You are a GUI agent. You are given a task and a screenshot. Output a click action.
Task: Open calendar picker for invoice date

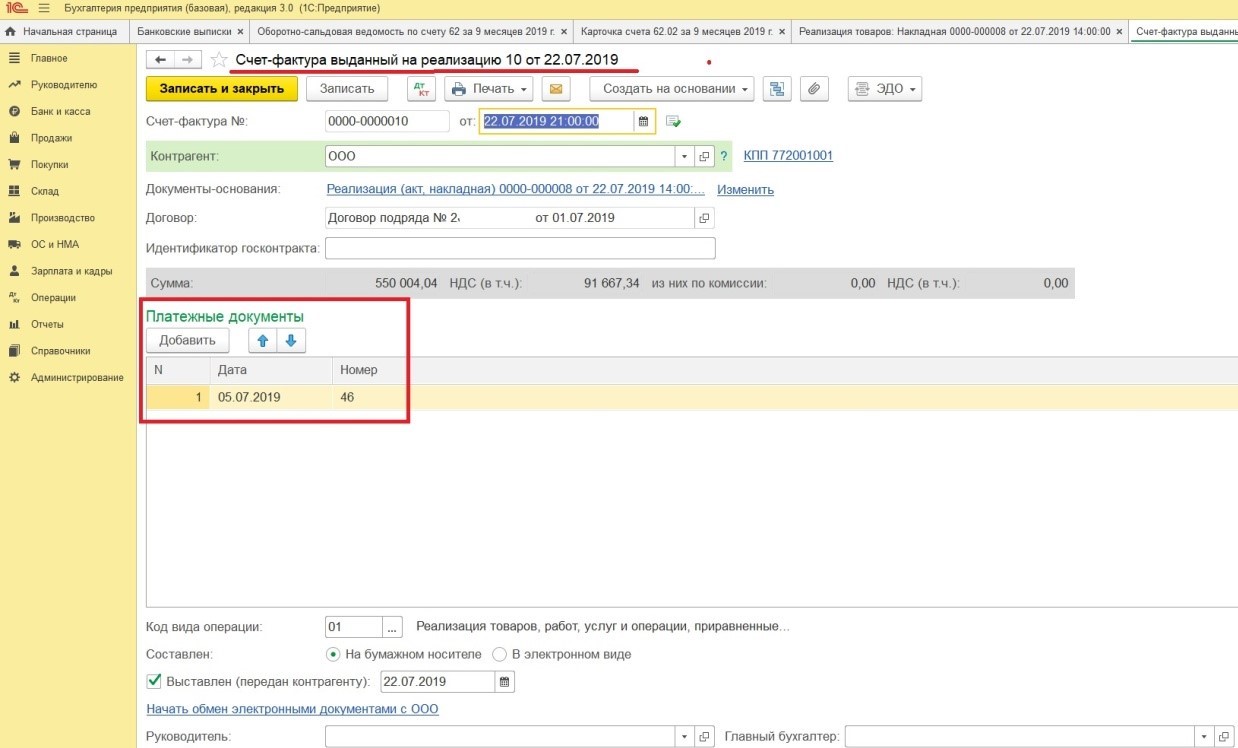pos(644,121)
